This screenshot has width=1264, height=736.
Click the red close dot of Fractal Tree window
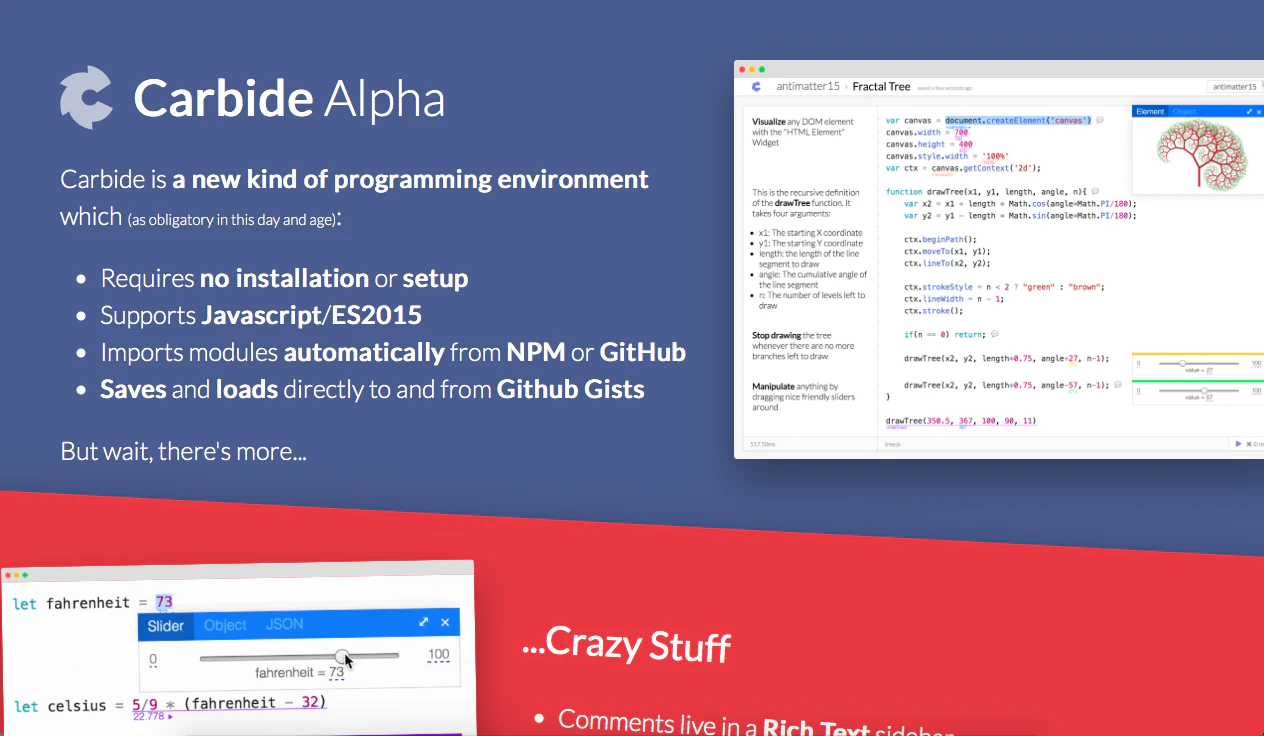[742, 69]
